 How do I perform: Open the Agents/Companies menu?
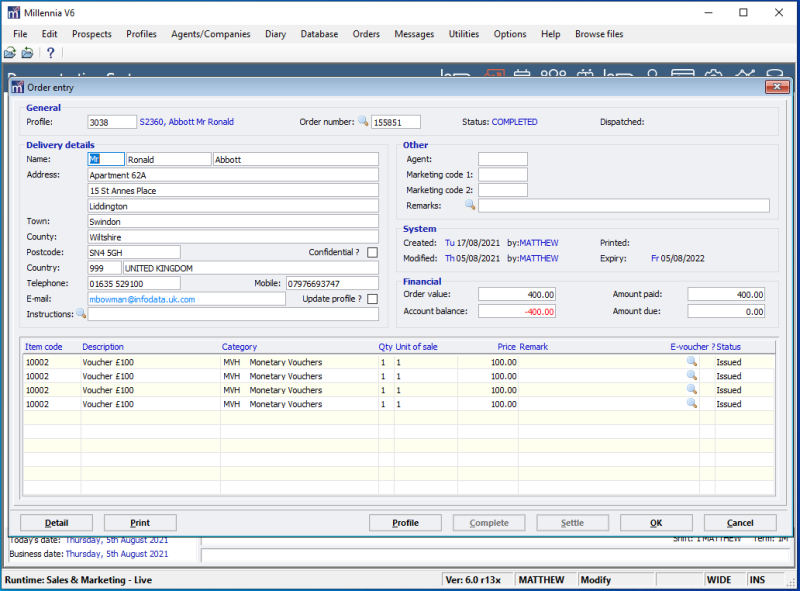[x=211, y=34]
